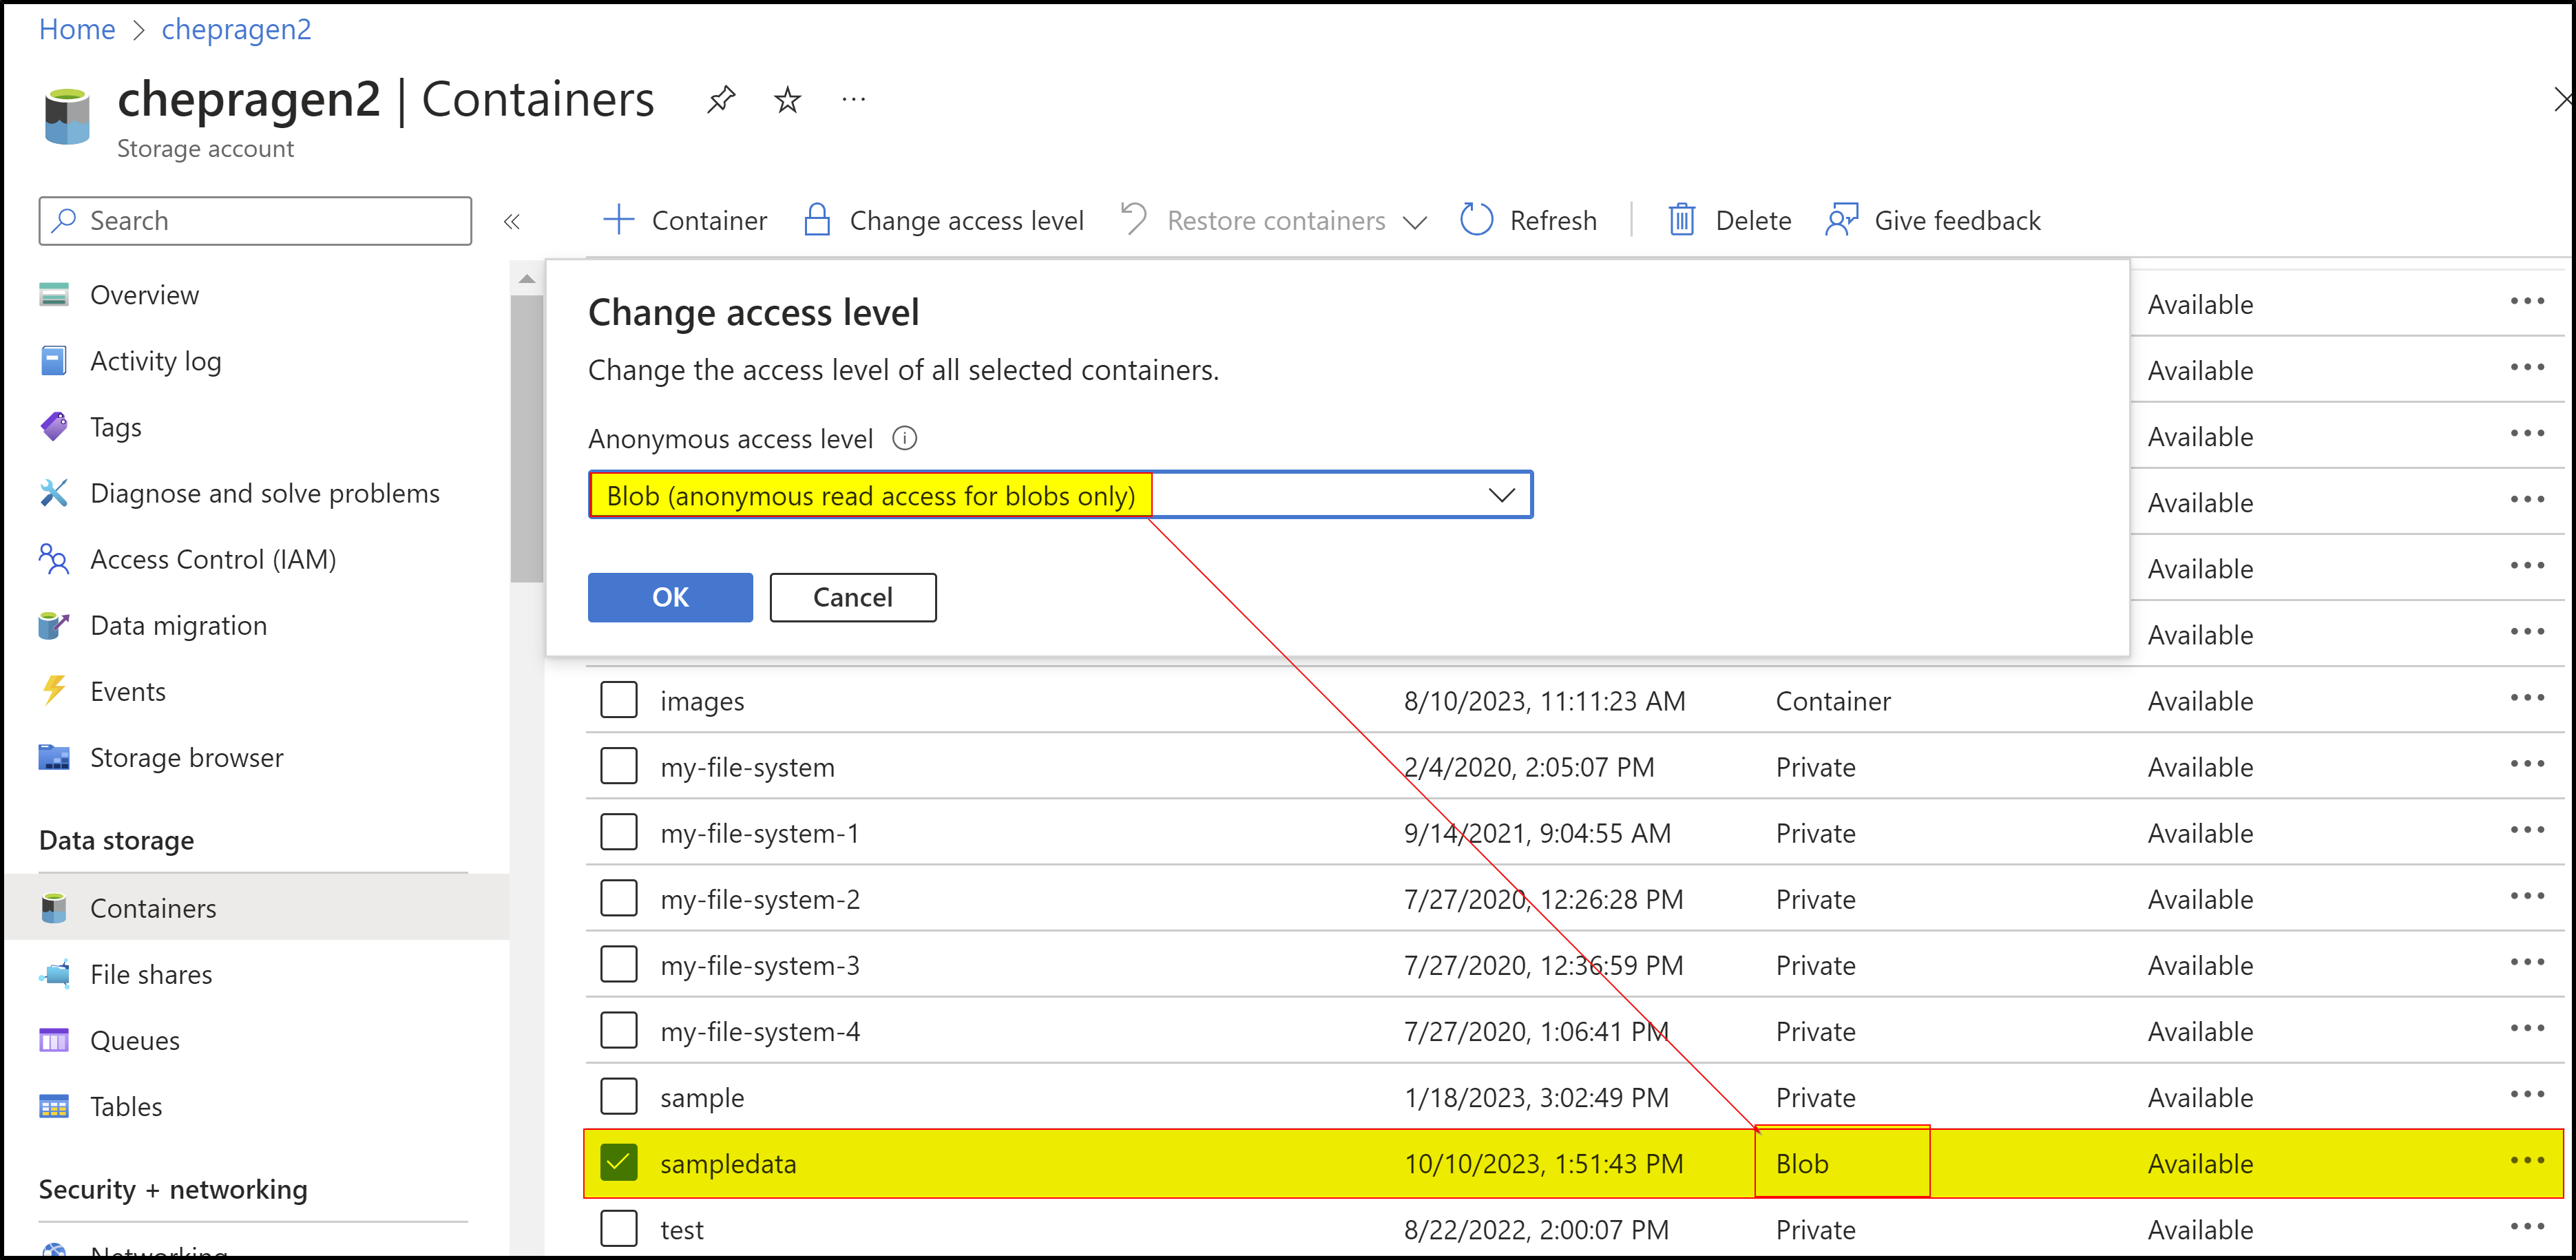2576x1260 pixels.
Task: Open more options via ellipsis next to title
Action: [853, 99]
